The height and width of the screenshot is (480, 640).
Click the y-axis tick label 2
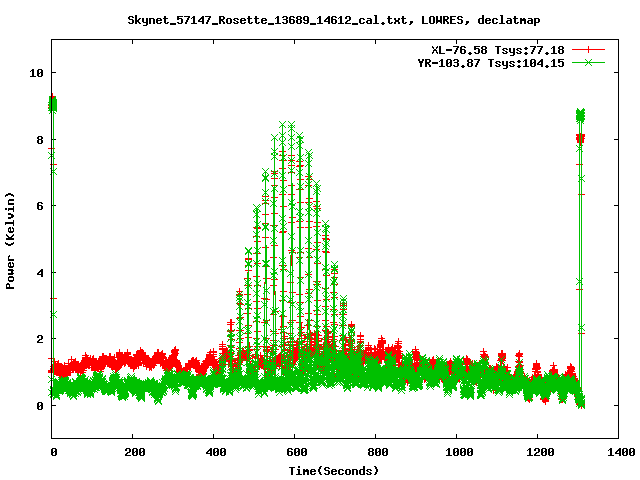point(40,339)
